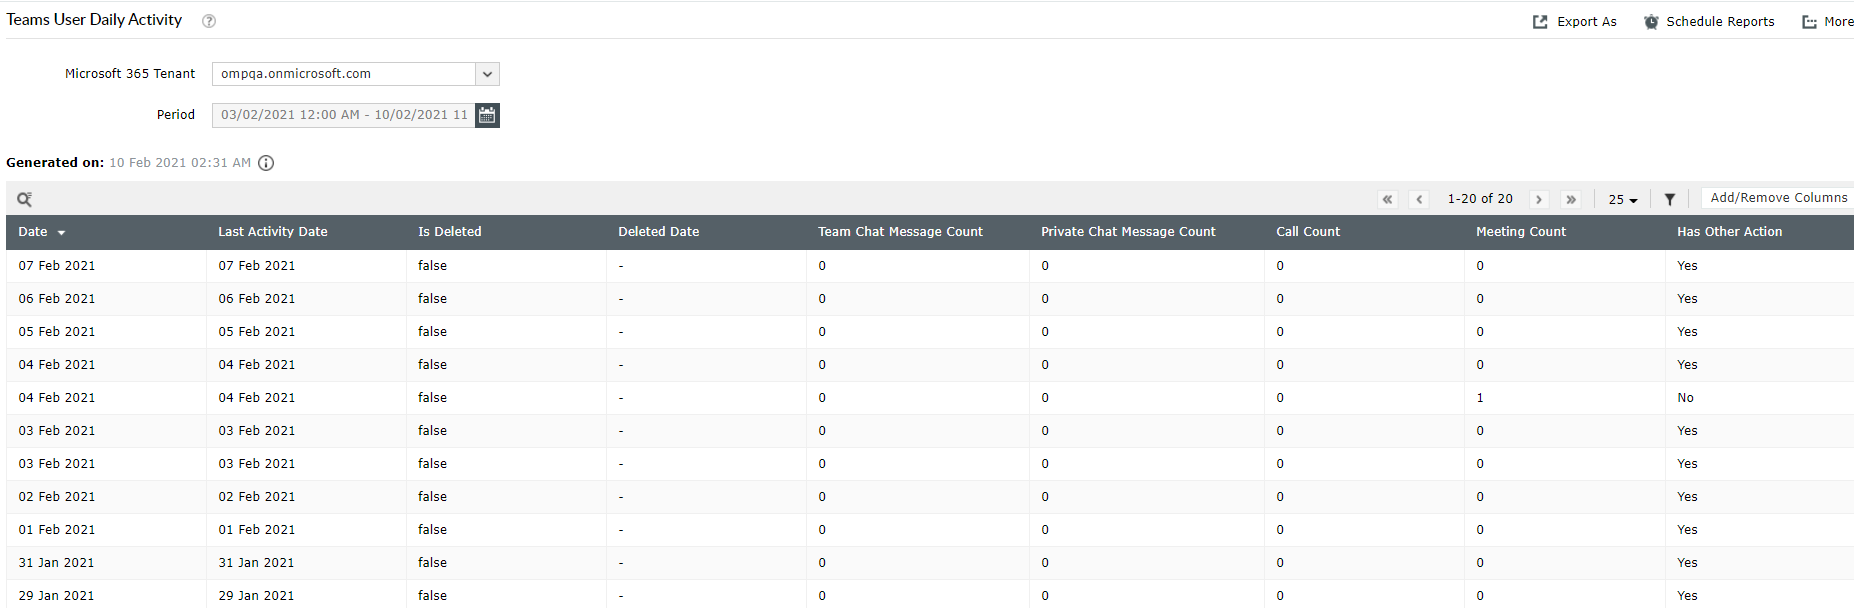Click 'false' in the 07 Feb 2021 row
The height and width of the screenshot is (608, 1854).
432,266
